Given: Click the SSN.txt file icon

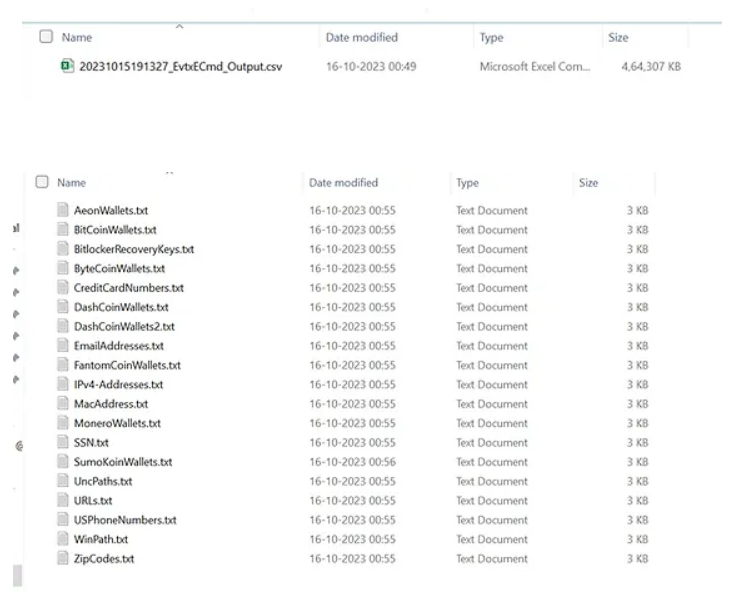Looking at the screenshot, I should click(x=63, y=443).
